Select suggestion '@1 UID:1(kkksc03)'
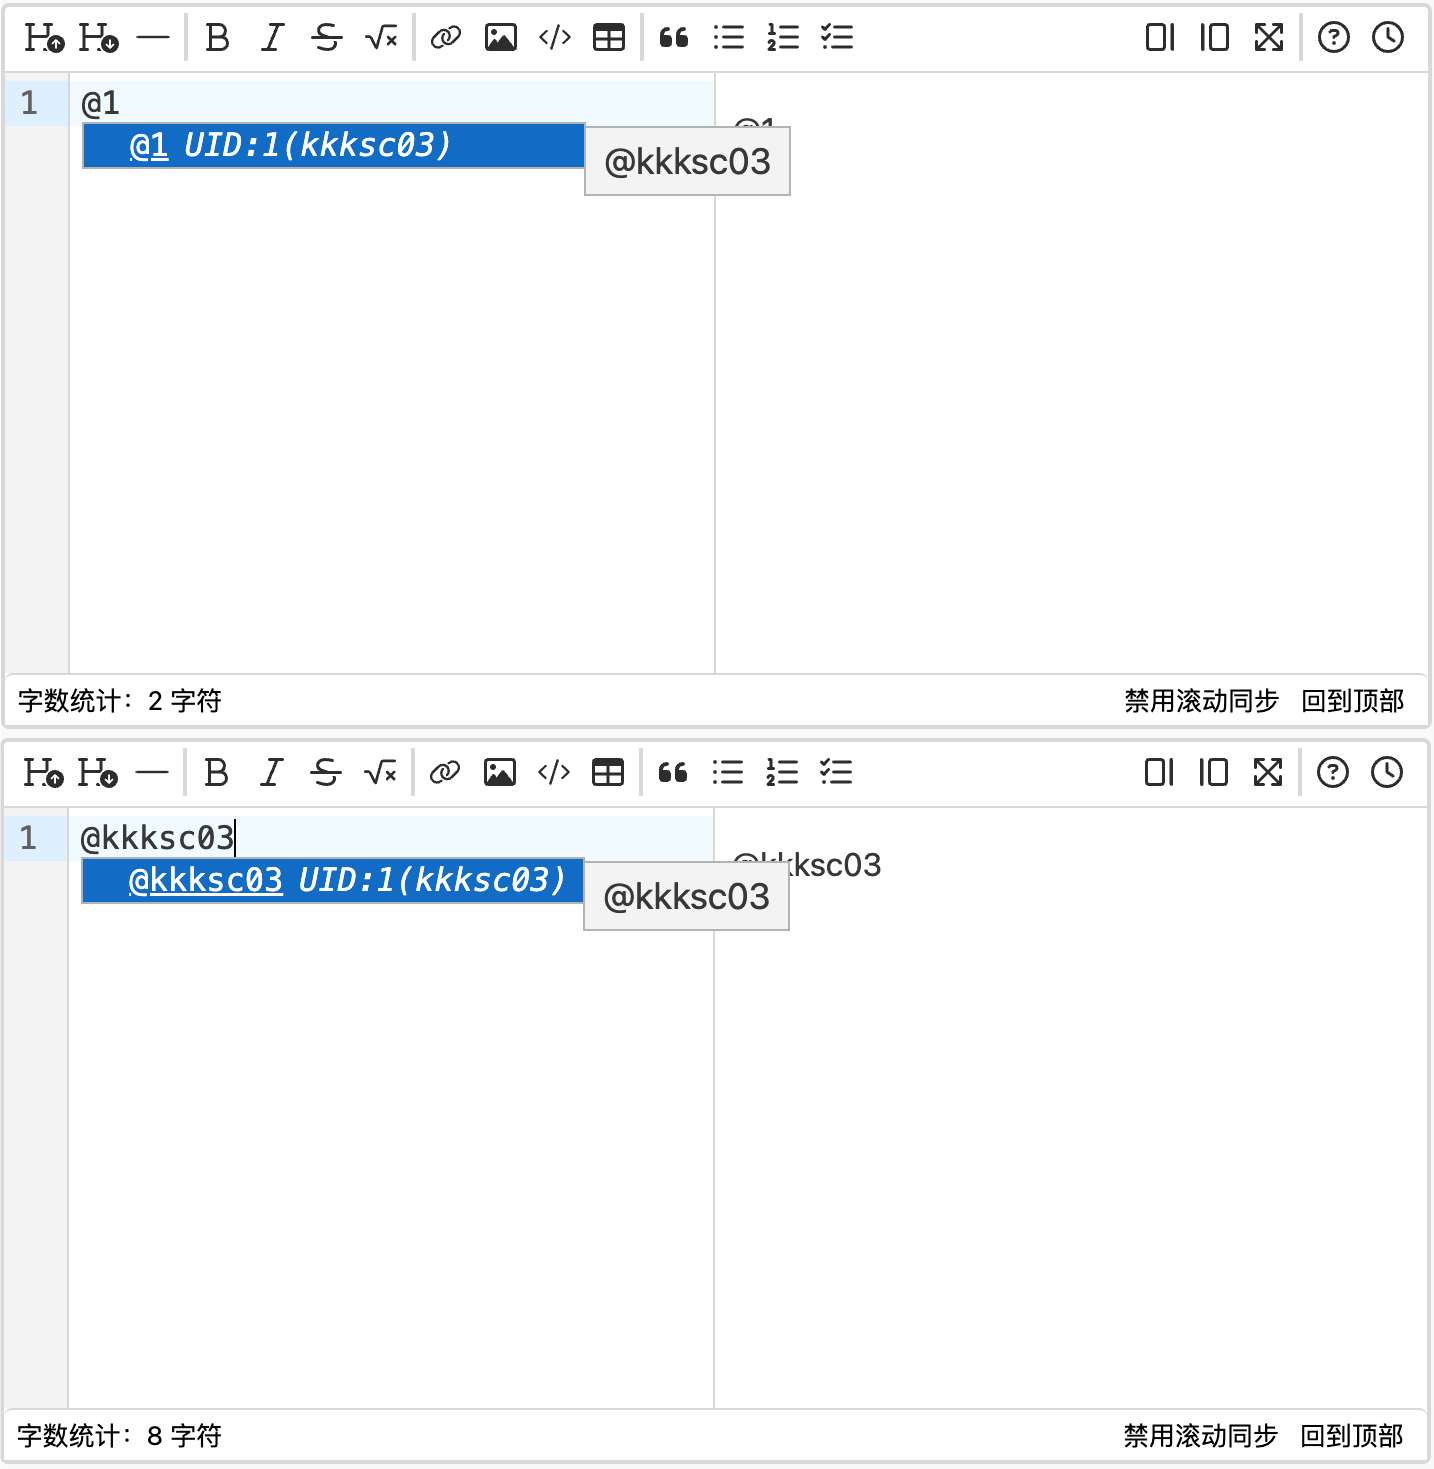The width and height of the screenshot is (1434, 1469). 334,146
